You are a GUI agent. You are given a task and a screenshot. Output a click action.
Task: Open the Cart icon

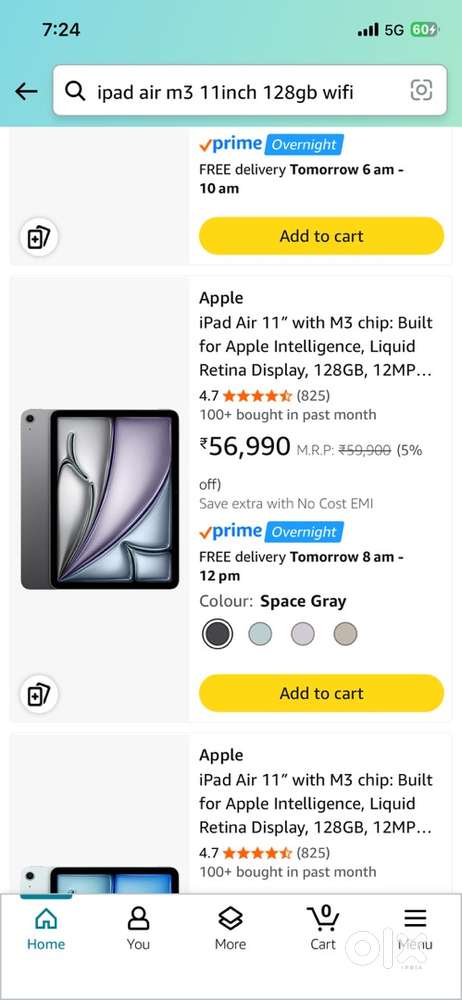(323, 928)
